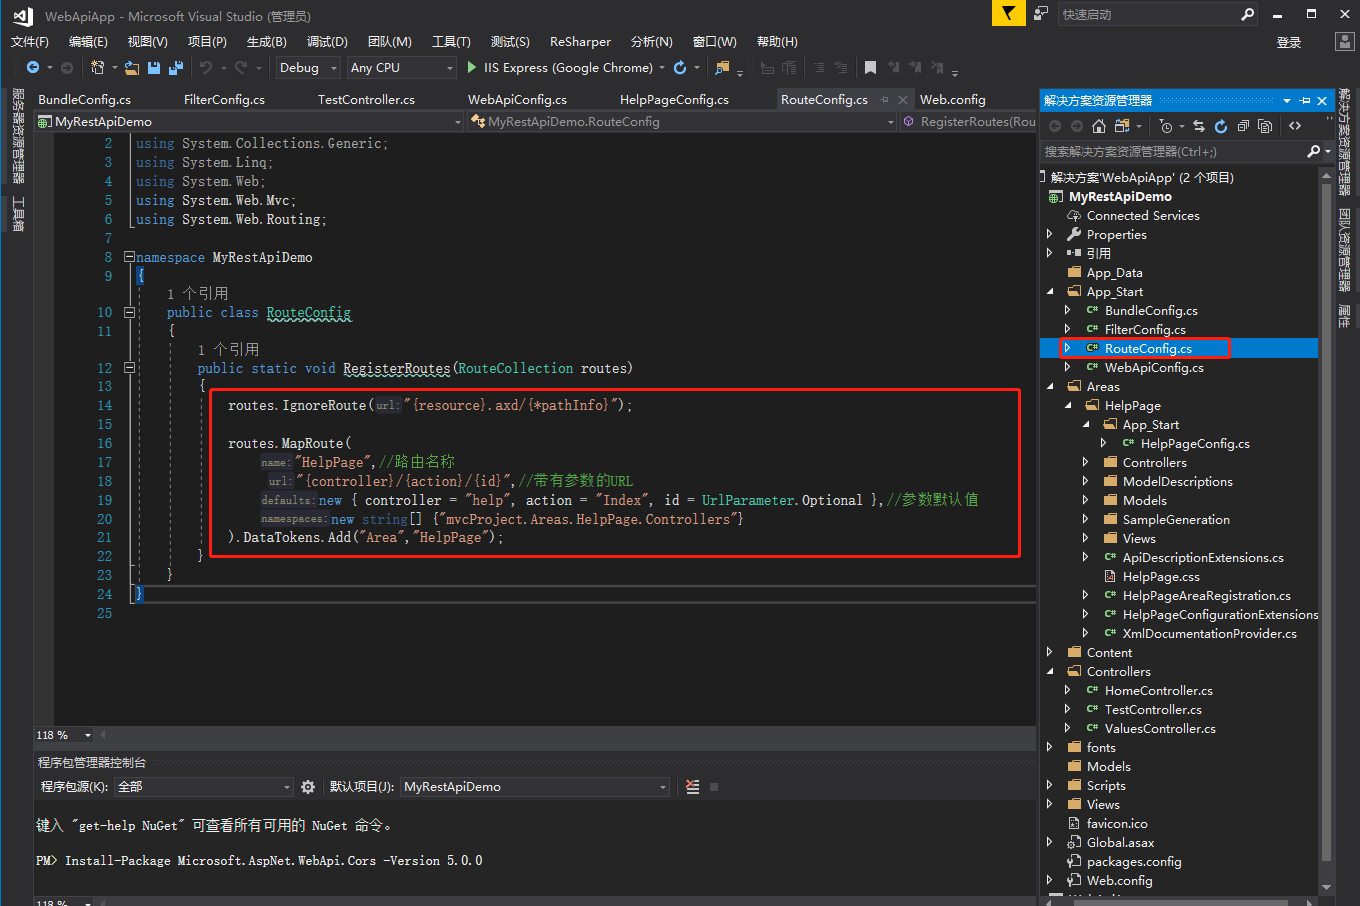Select Global.asax in Solution Explorer
This screenshot has height=906, width=1360.
tap(1120, 842)
